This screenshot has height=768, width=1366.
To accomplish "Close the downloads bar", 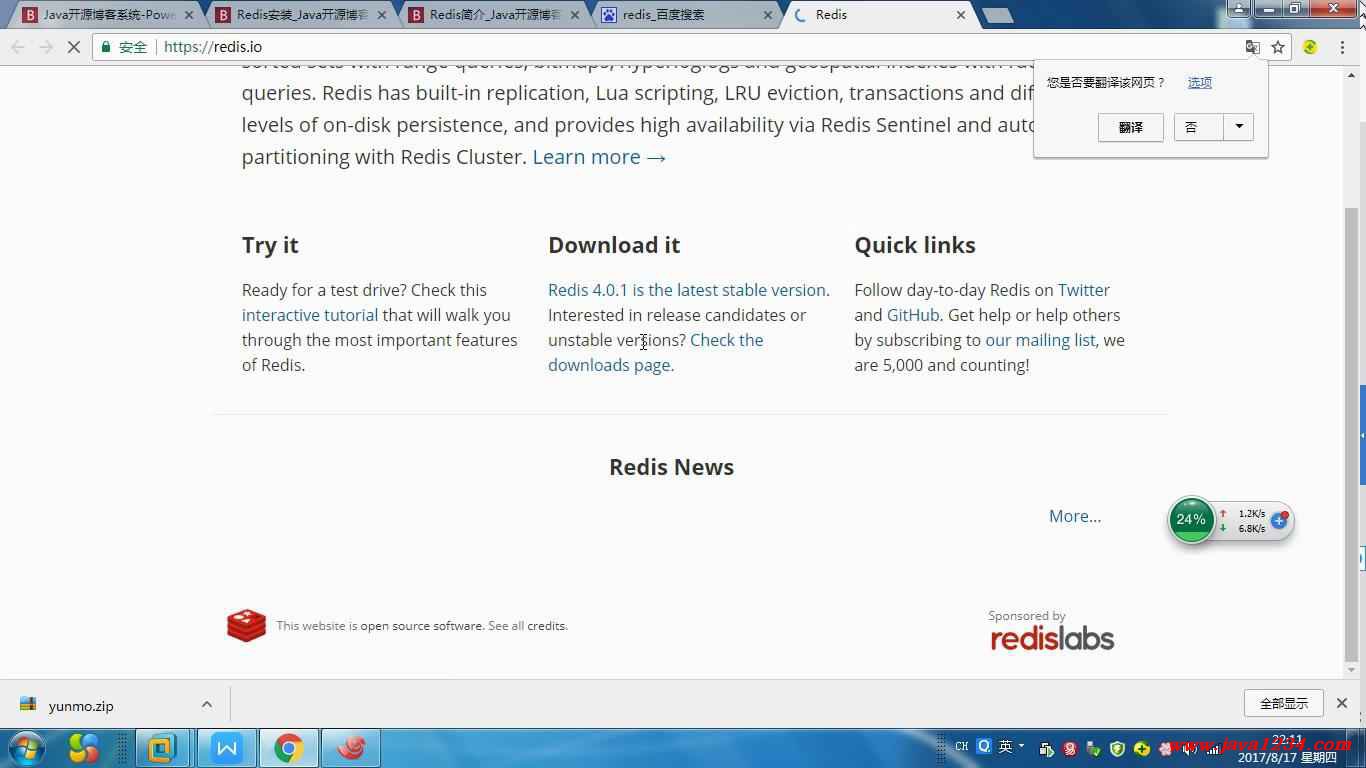I will click(x=1343, y=704).
